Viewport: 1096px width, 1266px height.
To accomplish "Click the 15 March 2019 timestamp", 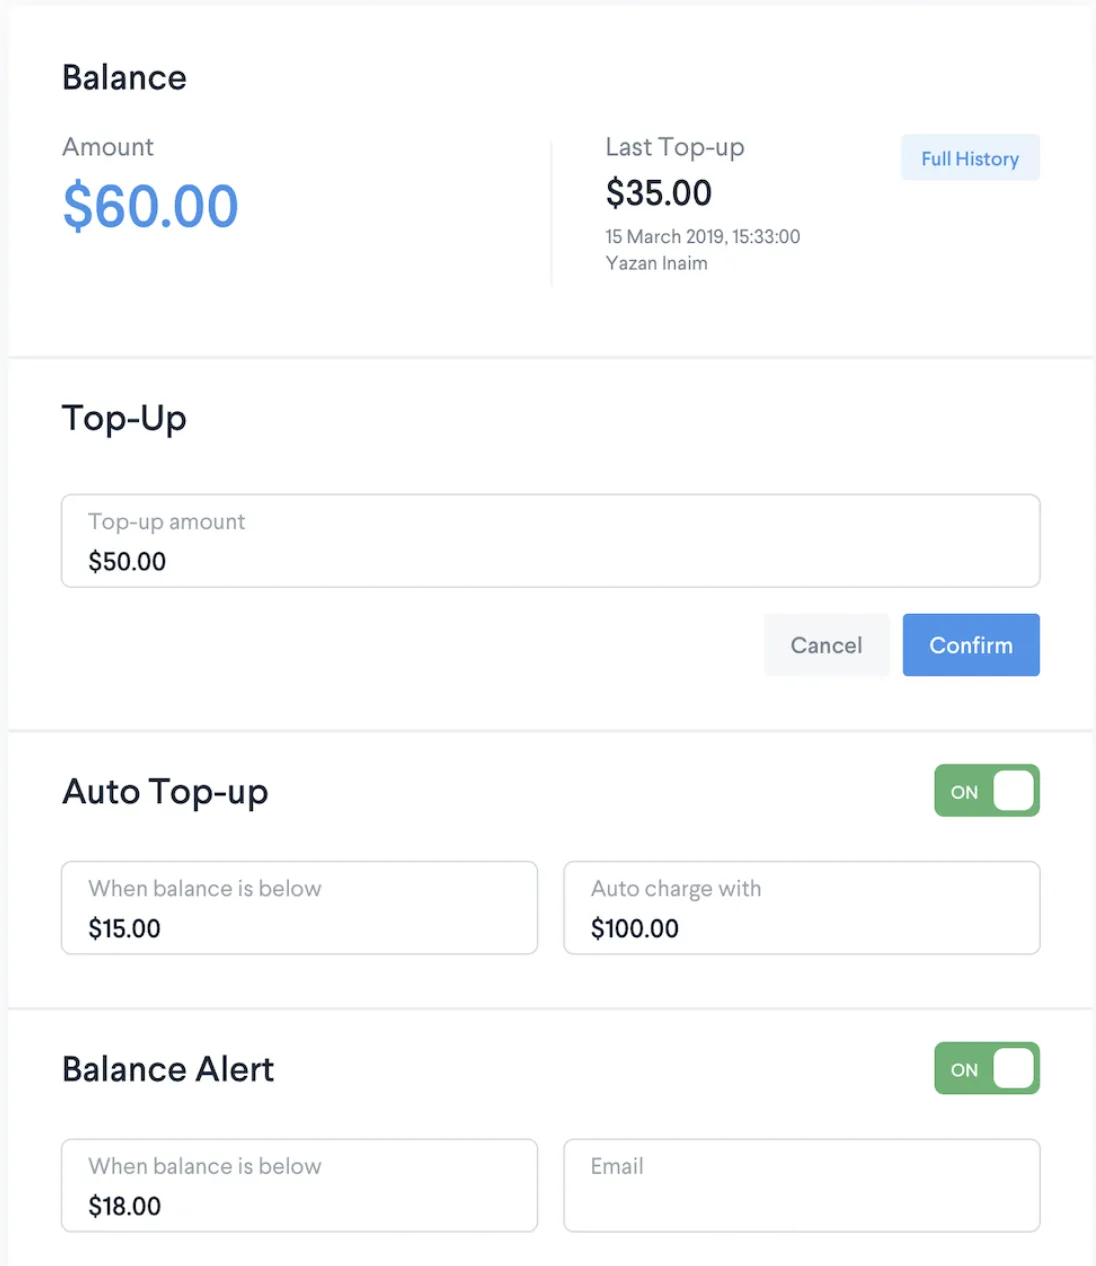I will tap(703, 237).
